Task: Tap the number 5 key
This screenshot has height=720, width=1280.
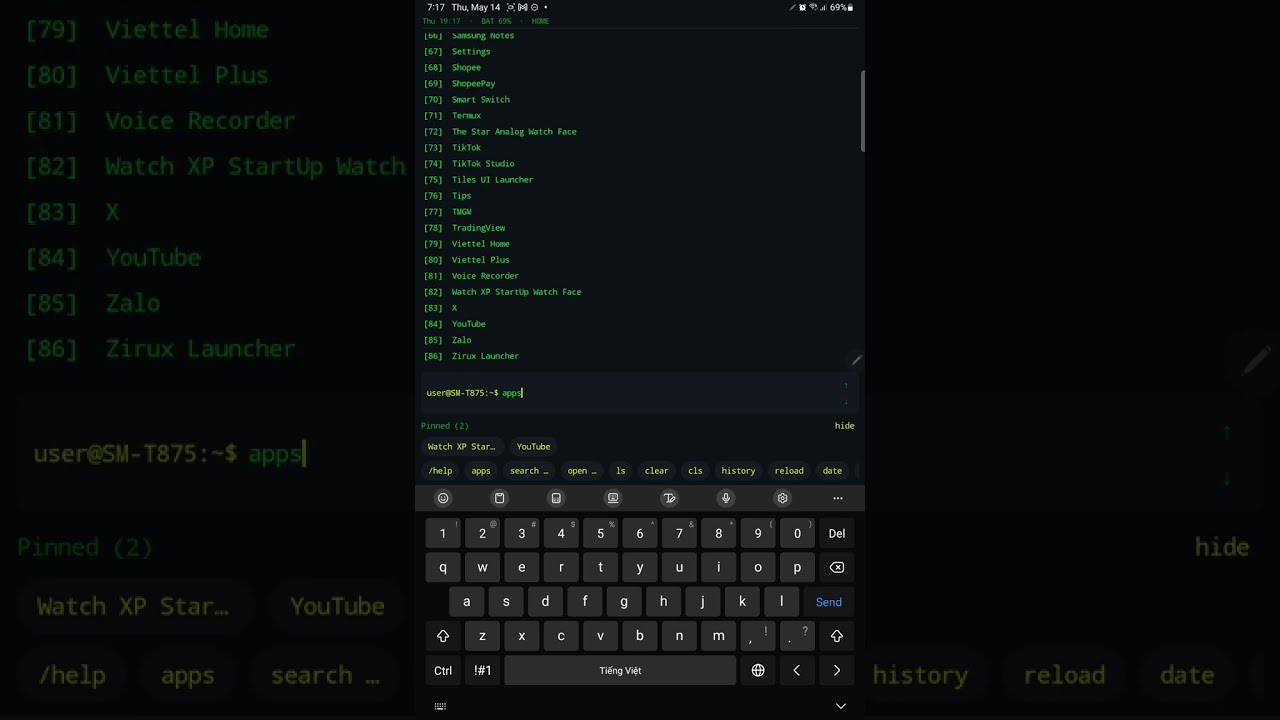Action: 600,533
